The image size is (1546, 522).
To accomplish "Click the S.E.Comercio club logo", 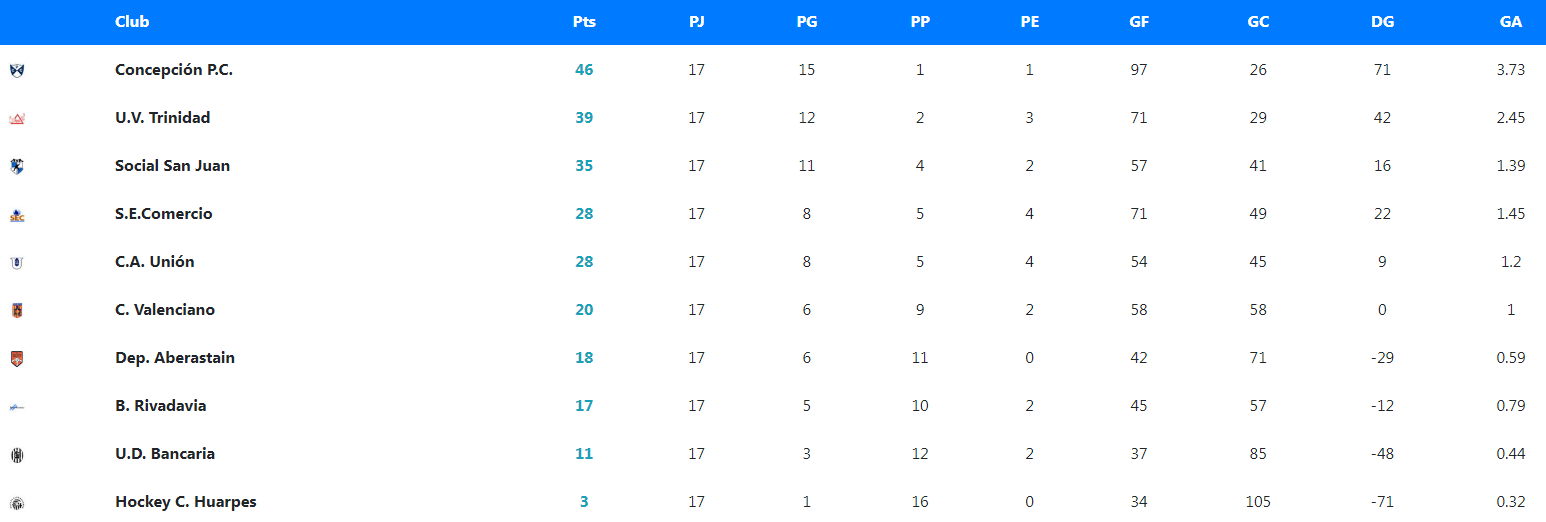I will (x=16, y=214).
